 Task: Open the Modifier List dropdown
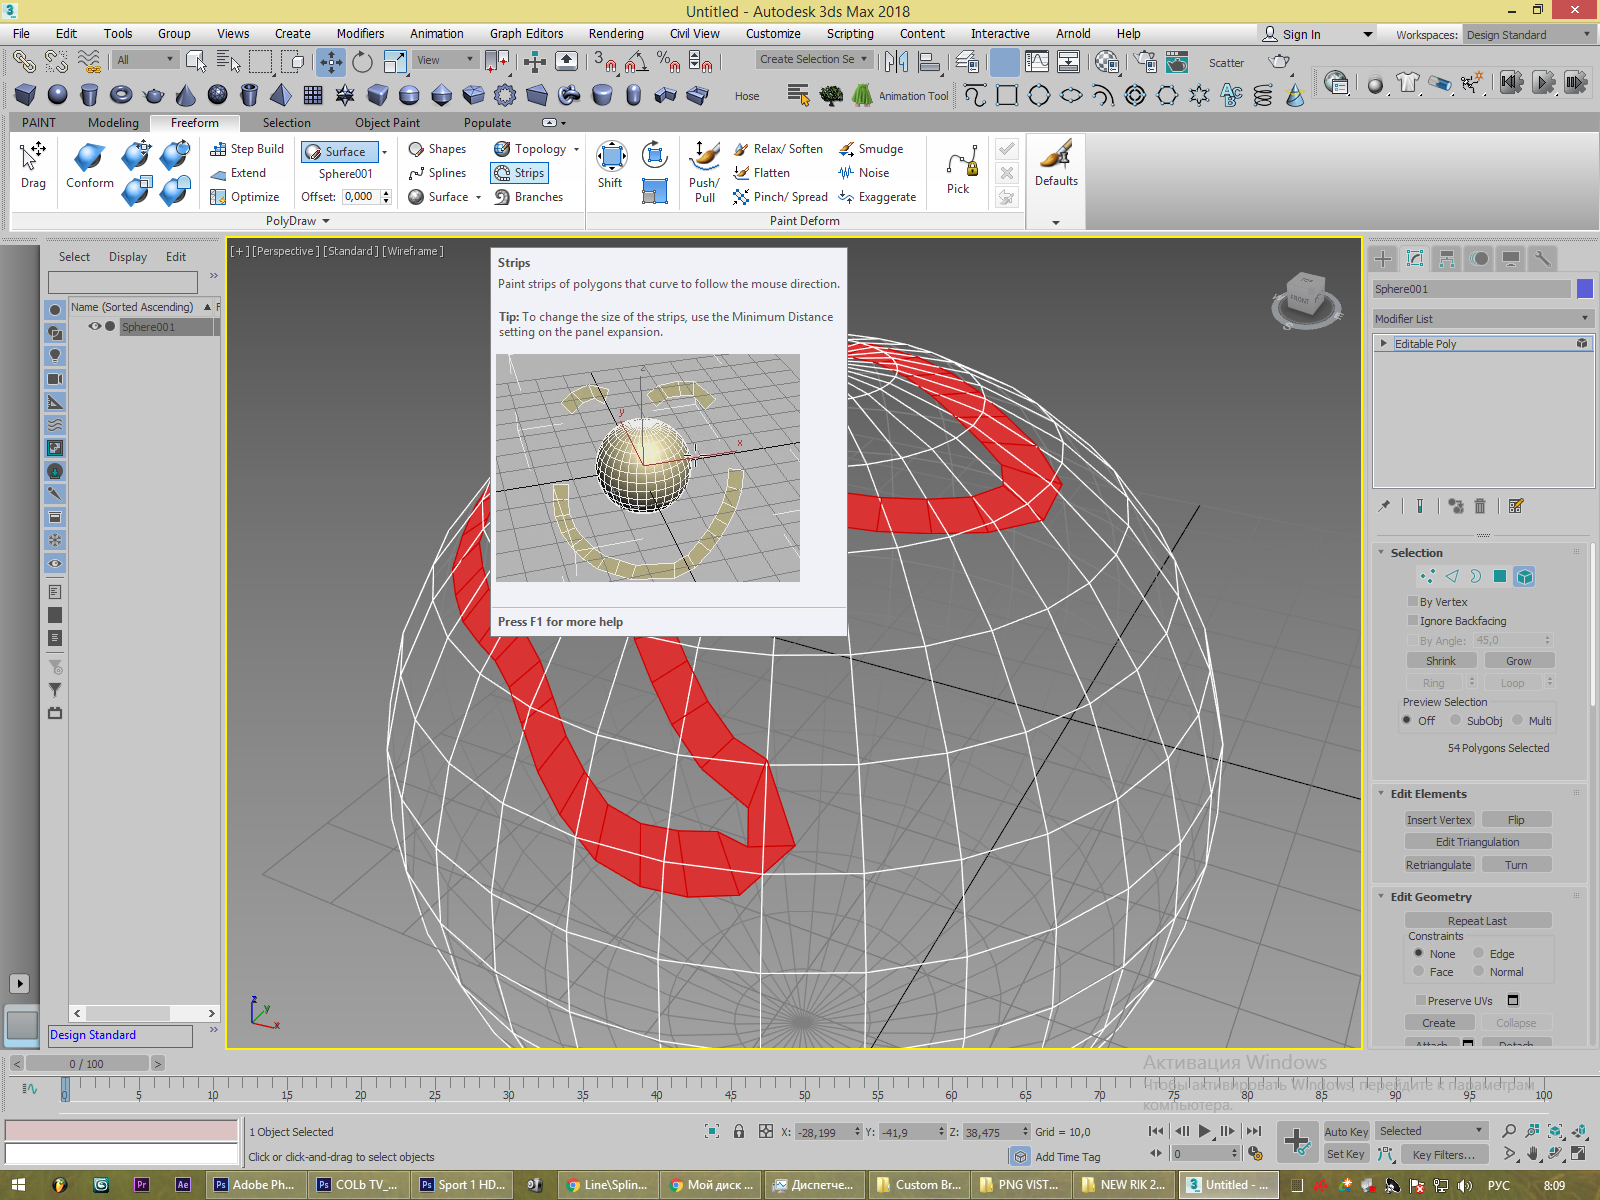click(1482, 319)
